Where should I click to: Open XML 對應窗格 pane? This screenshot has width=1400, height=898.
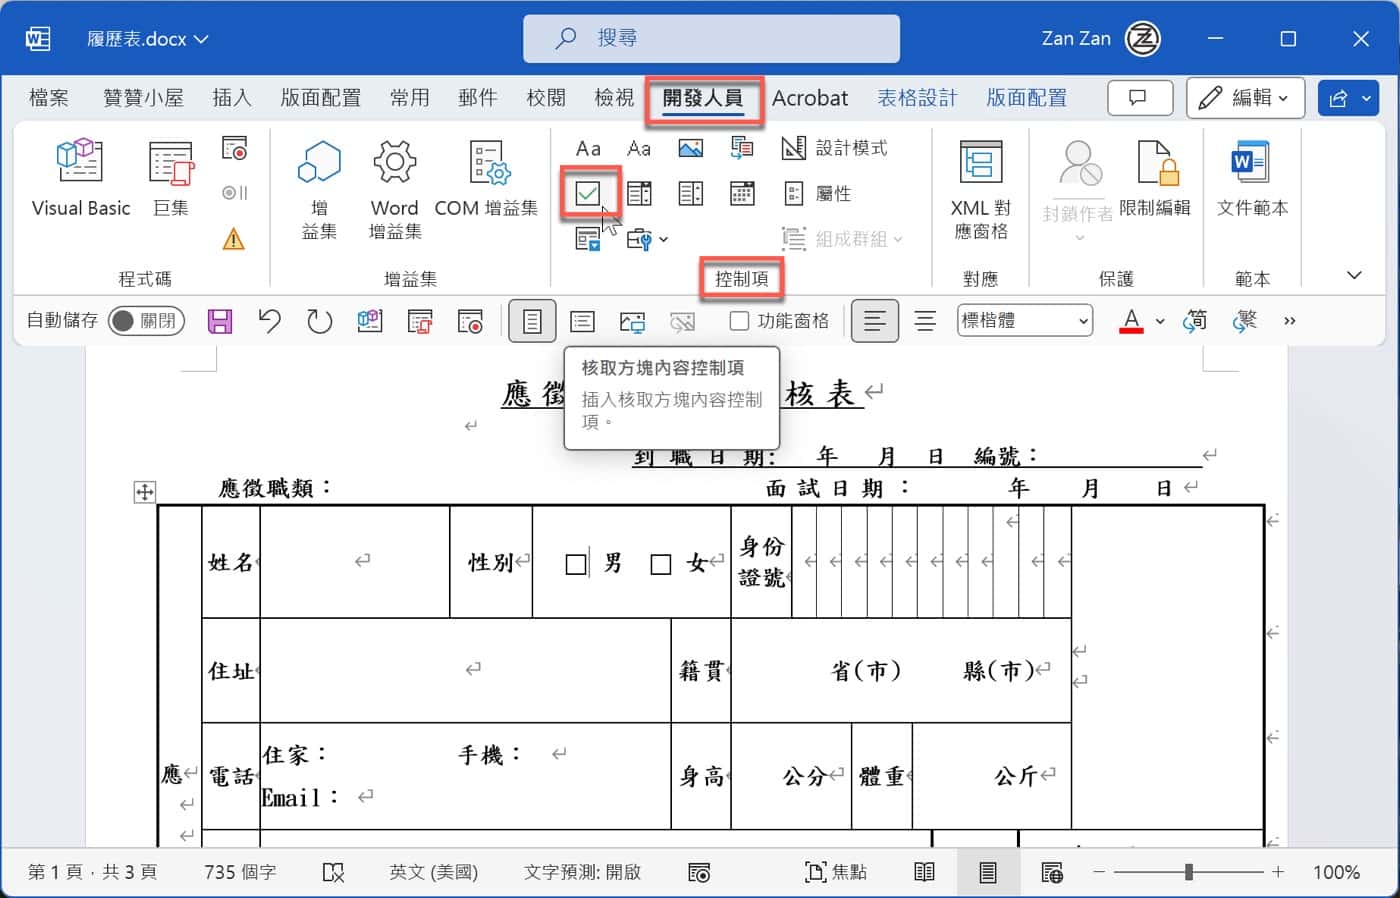click(980, 190)
